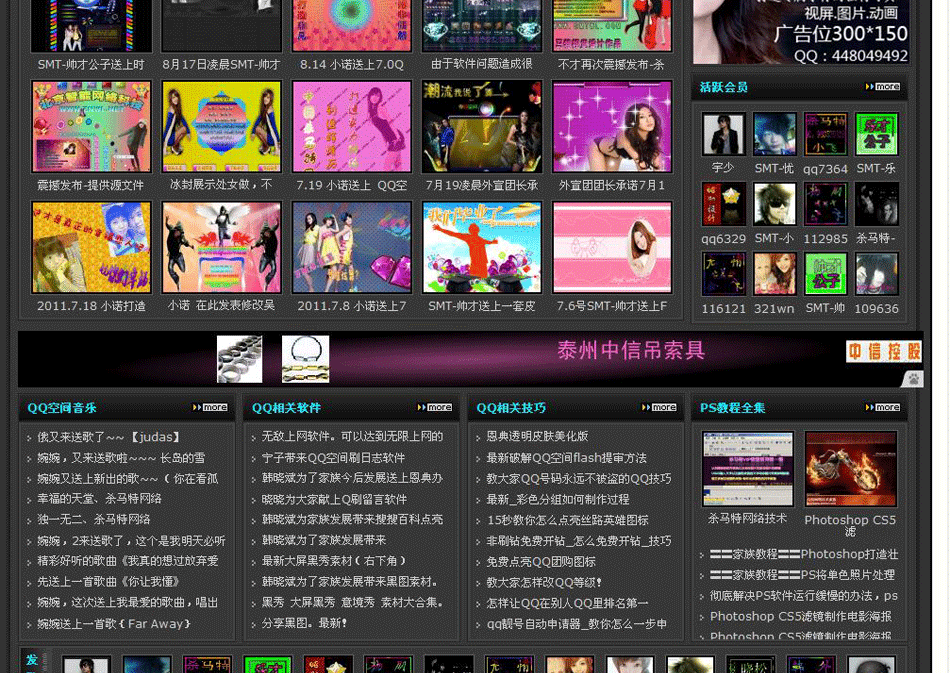The height and width of the screenshot is (673, 950).
Task: Open link 教大家怎样改QQ等级!
Action: tap(544, 582)
